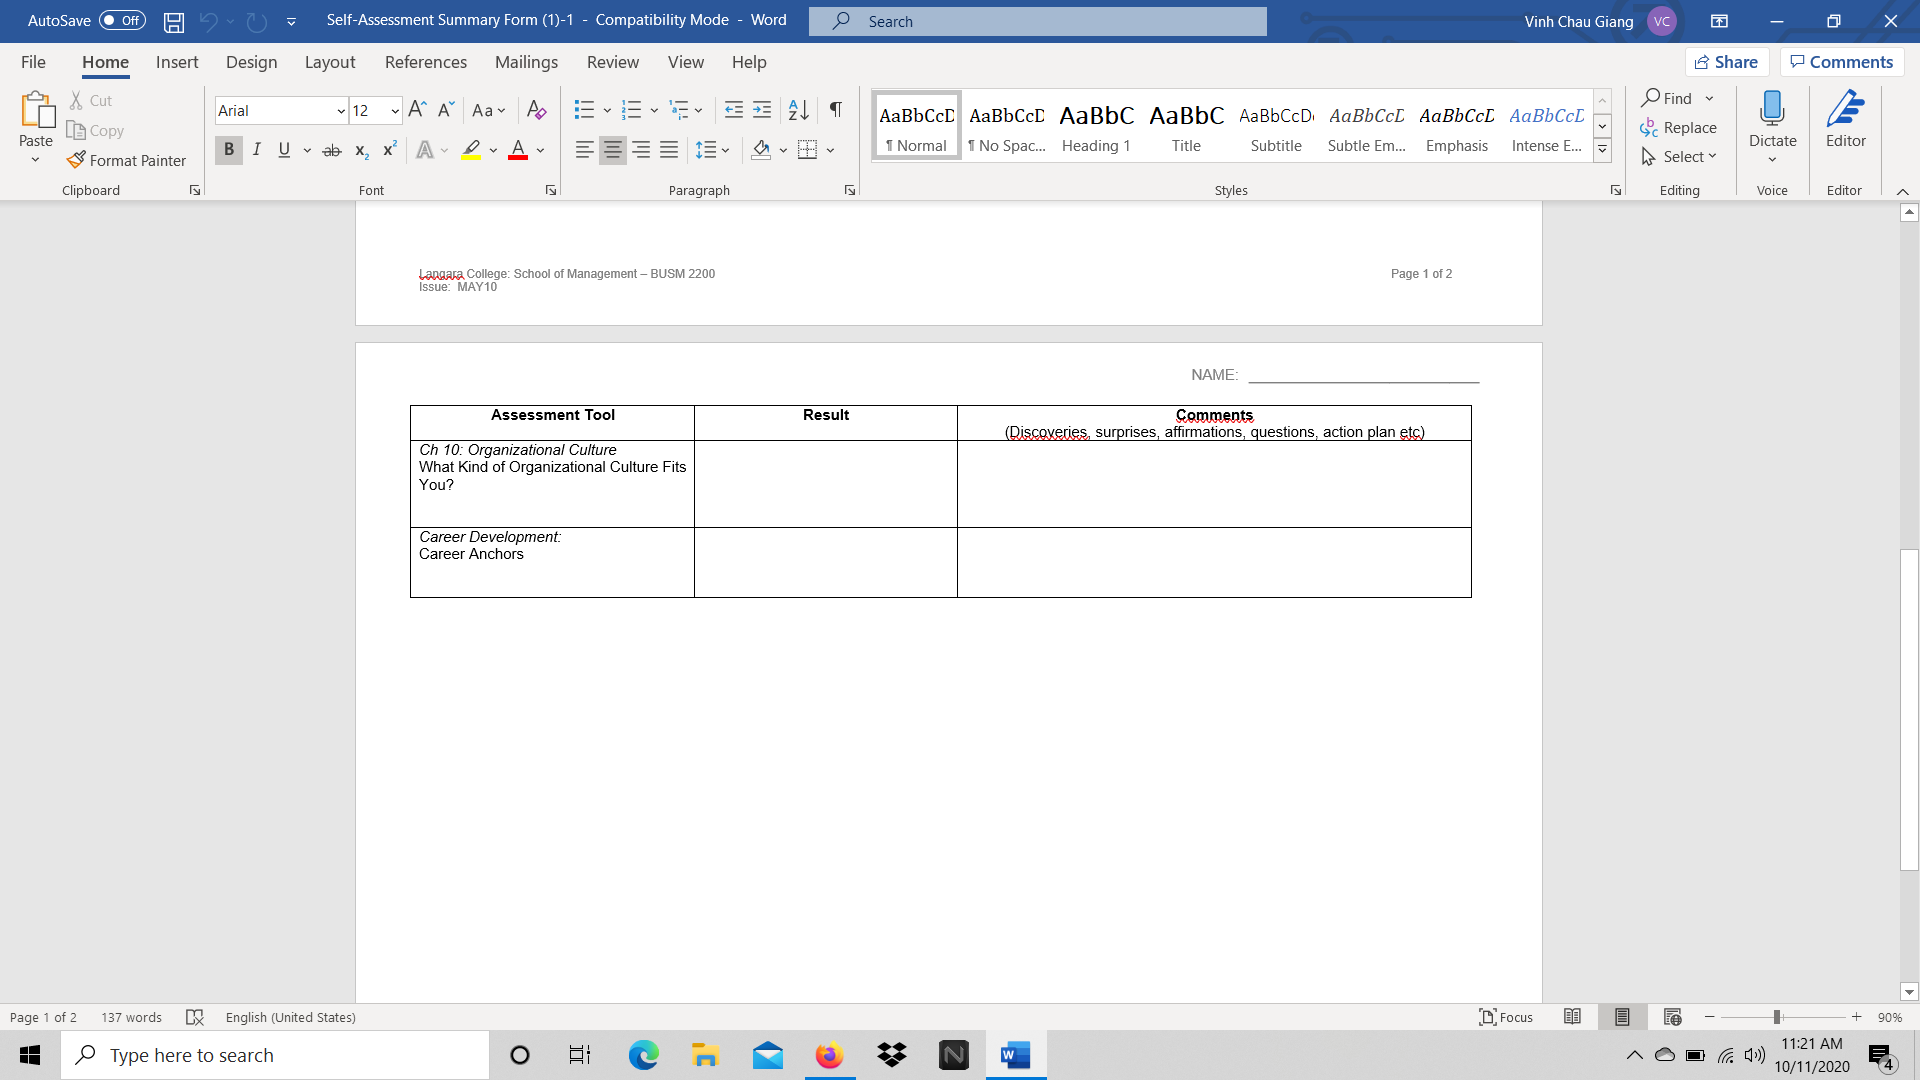Switch to Web Layout view icon
The height and width of the screenshot is (1080, 1920).
(x=1672, y=1017)
